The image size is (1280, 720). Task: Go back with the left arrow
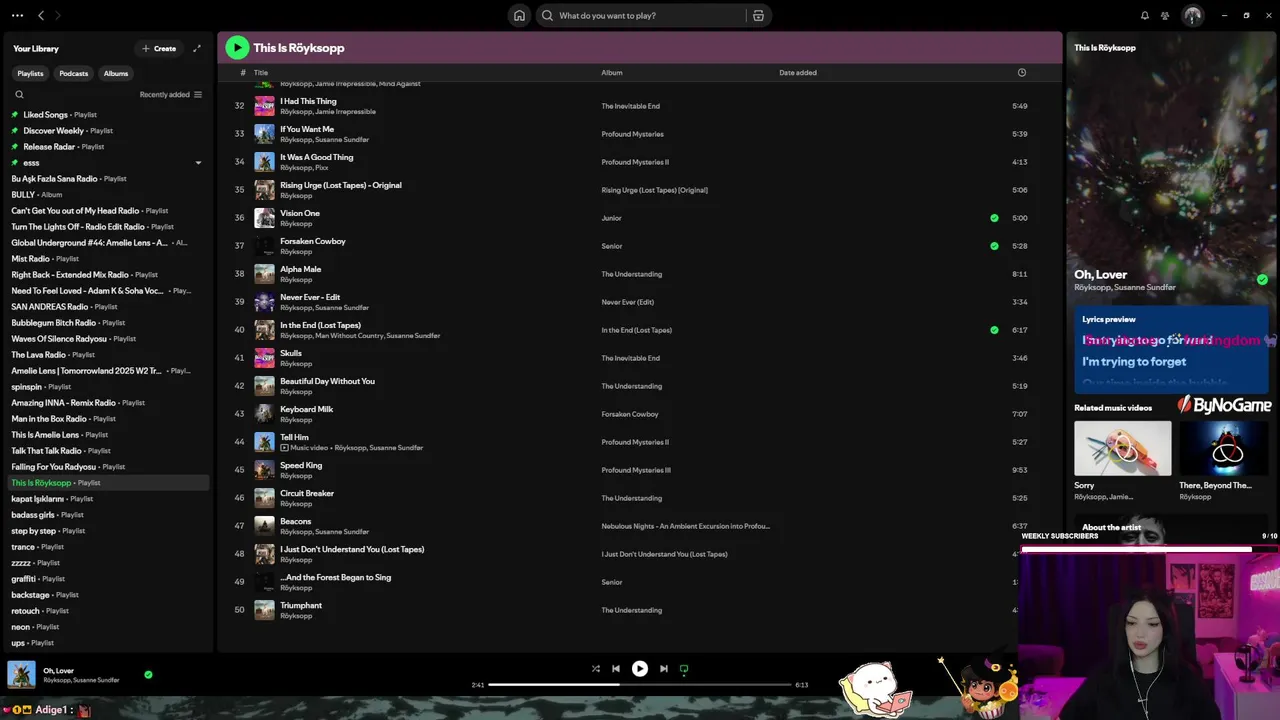pos(41,15)
